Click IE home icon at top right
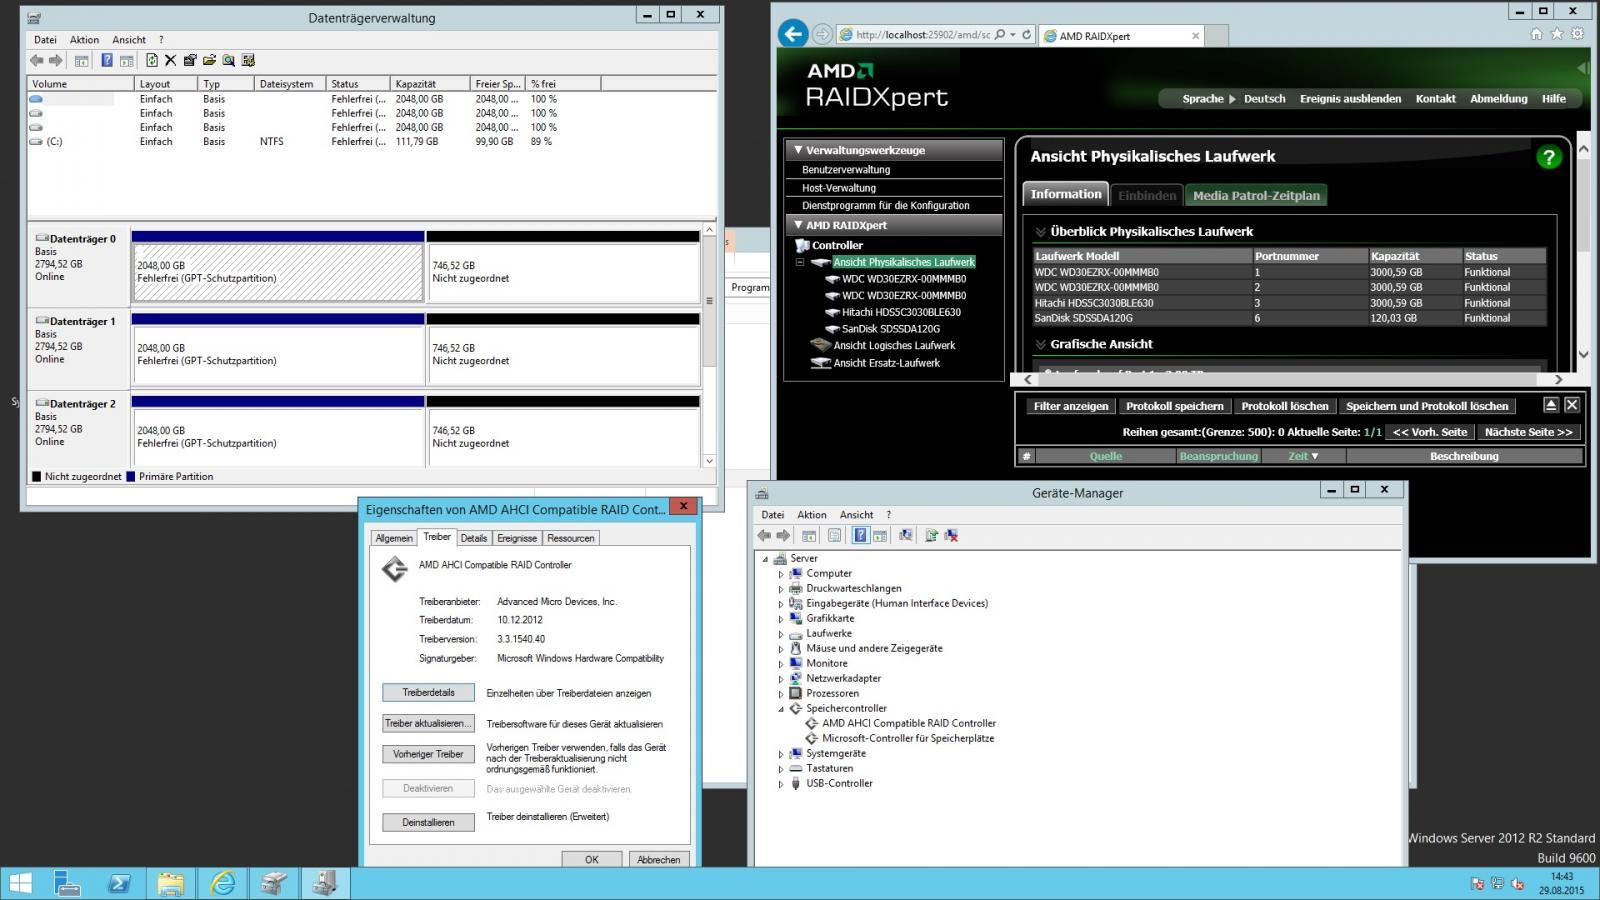This screenshot has width=1600, height=900. 1536,34
